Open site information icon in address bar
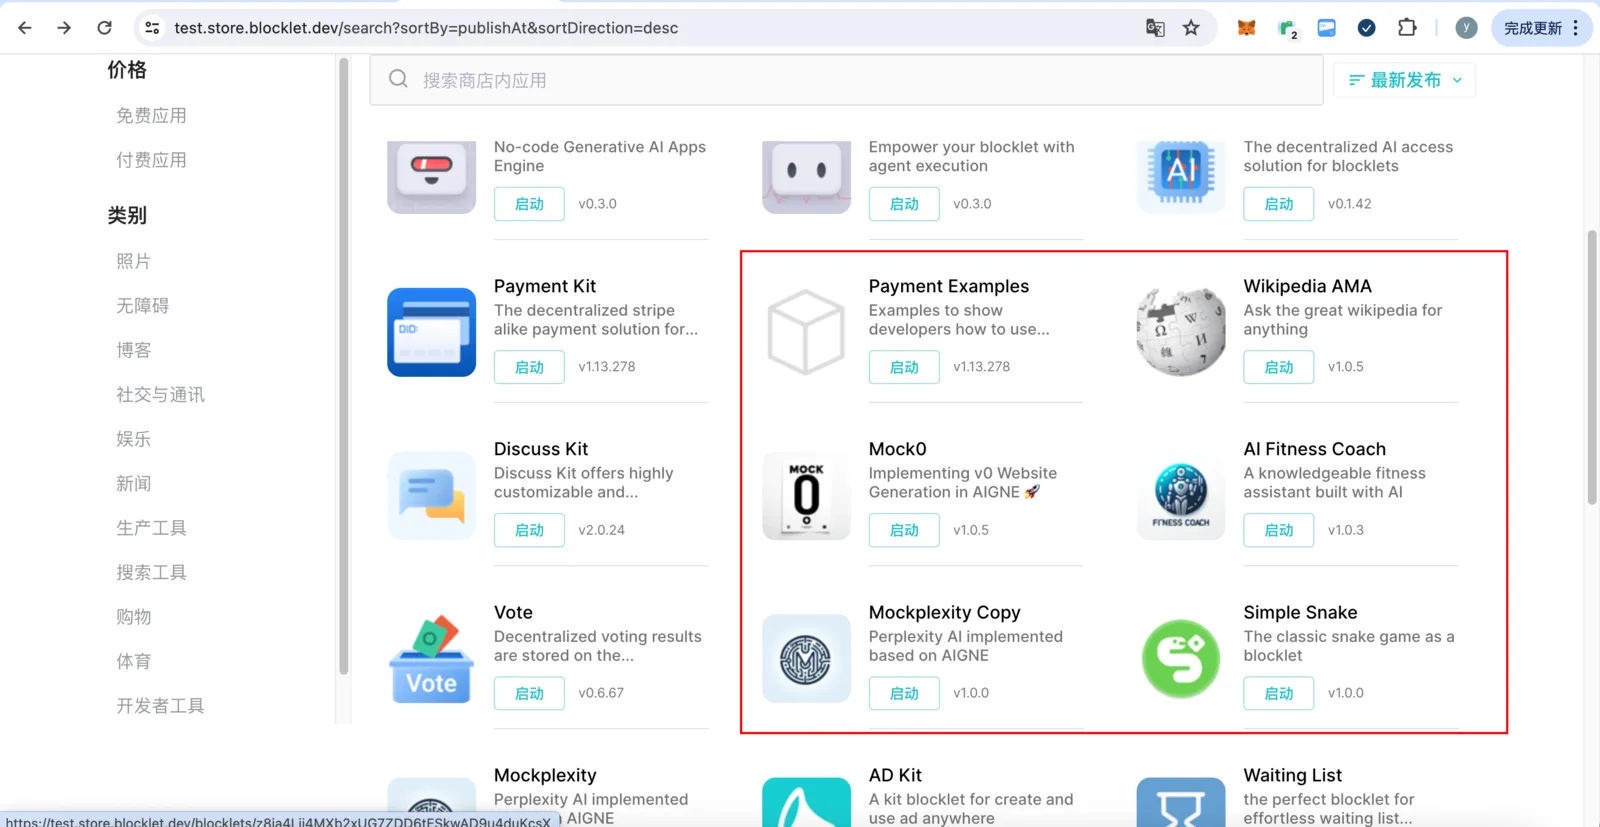 [152, 28]
